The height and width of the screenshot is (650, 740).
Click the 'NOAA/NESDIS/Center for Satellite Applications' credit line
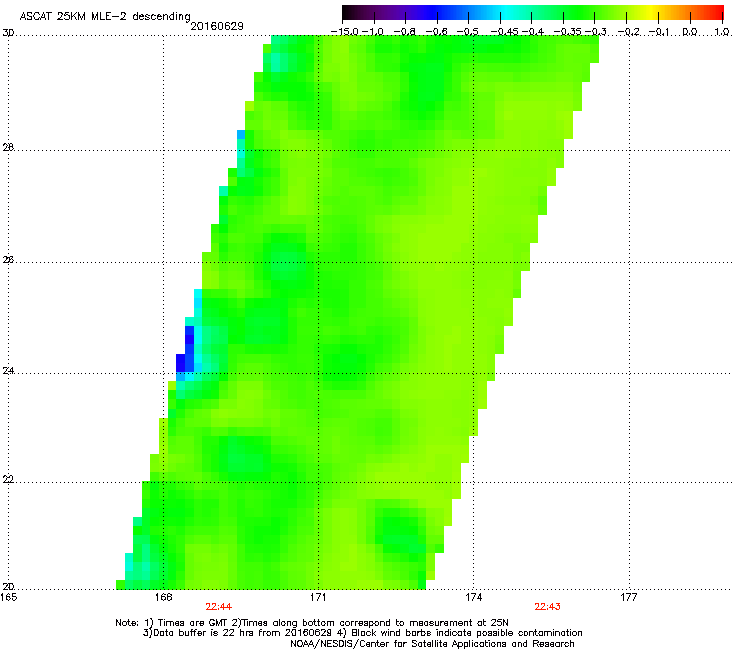click(432, 644)
